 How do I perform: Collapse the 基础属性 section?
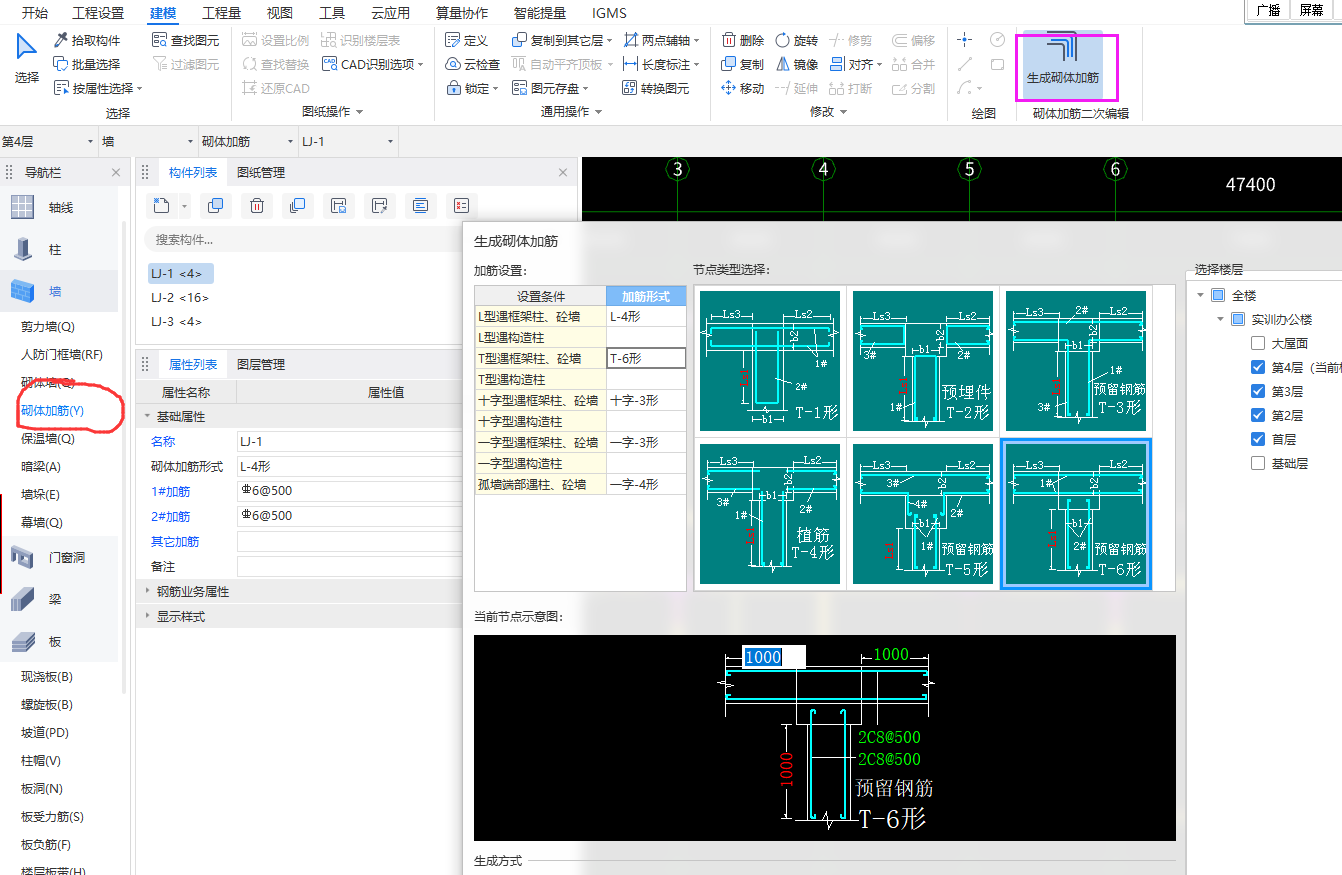(148, 416)
